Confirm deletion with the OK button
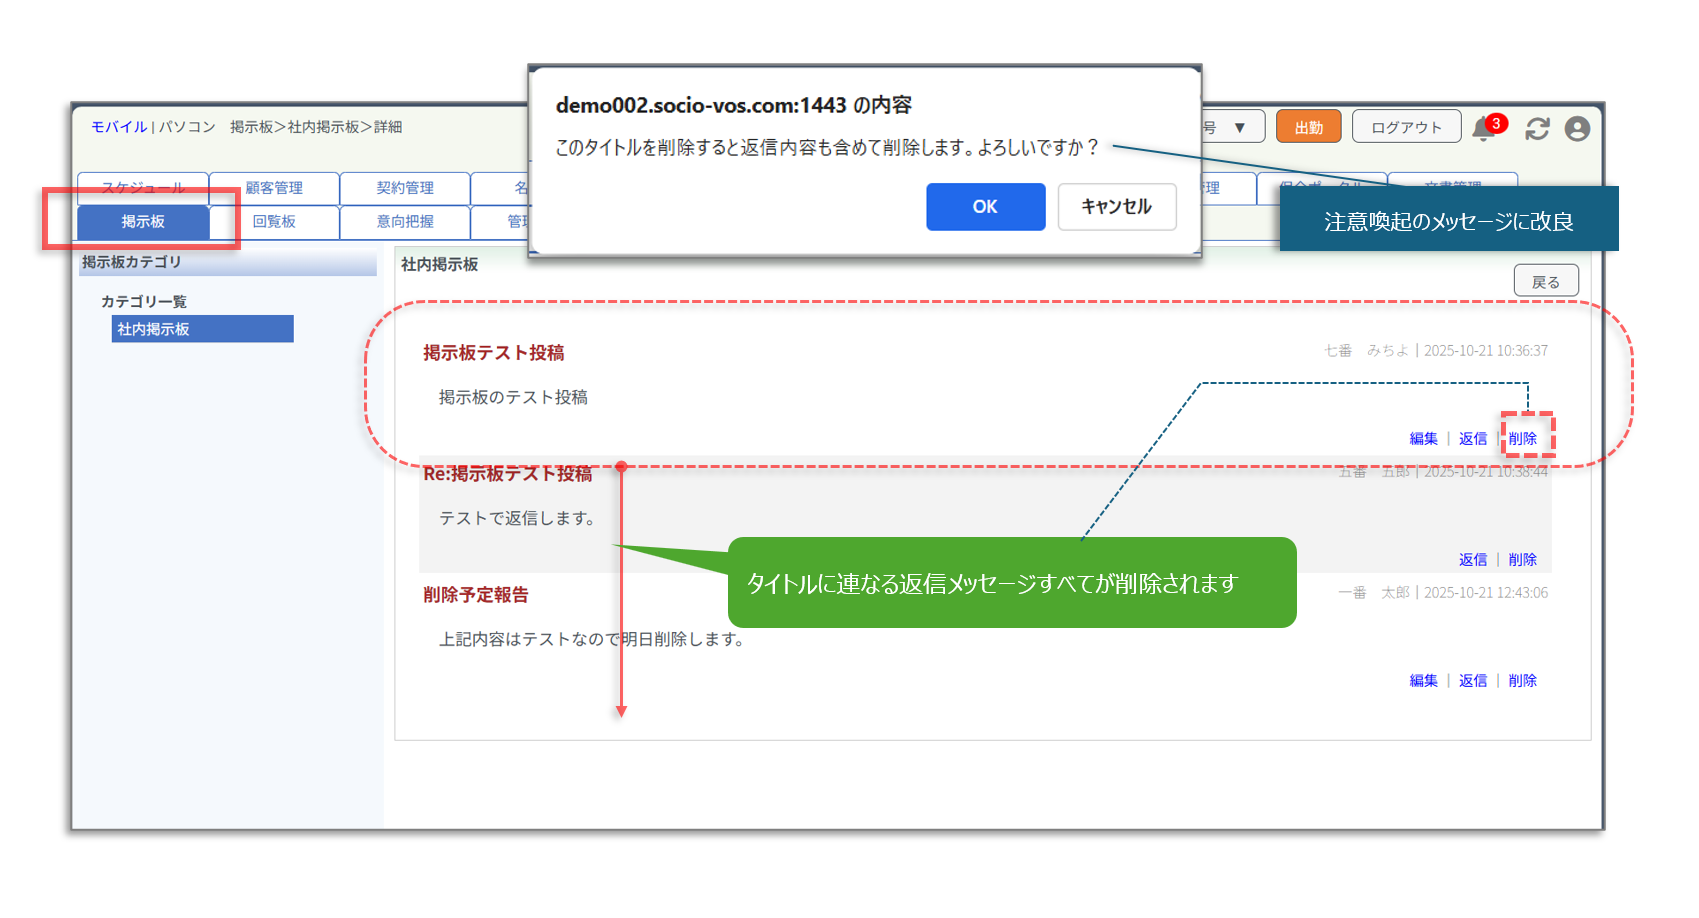 [x=985, y=207]
